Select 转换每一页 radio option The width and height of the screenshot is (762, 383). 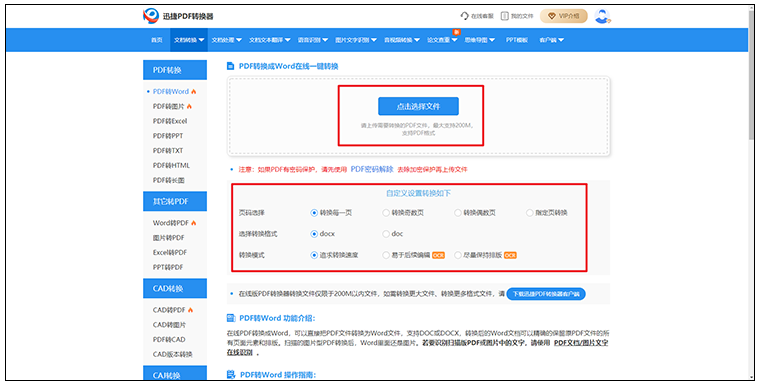point(314,213)
